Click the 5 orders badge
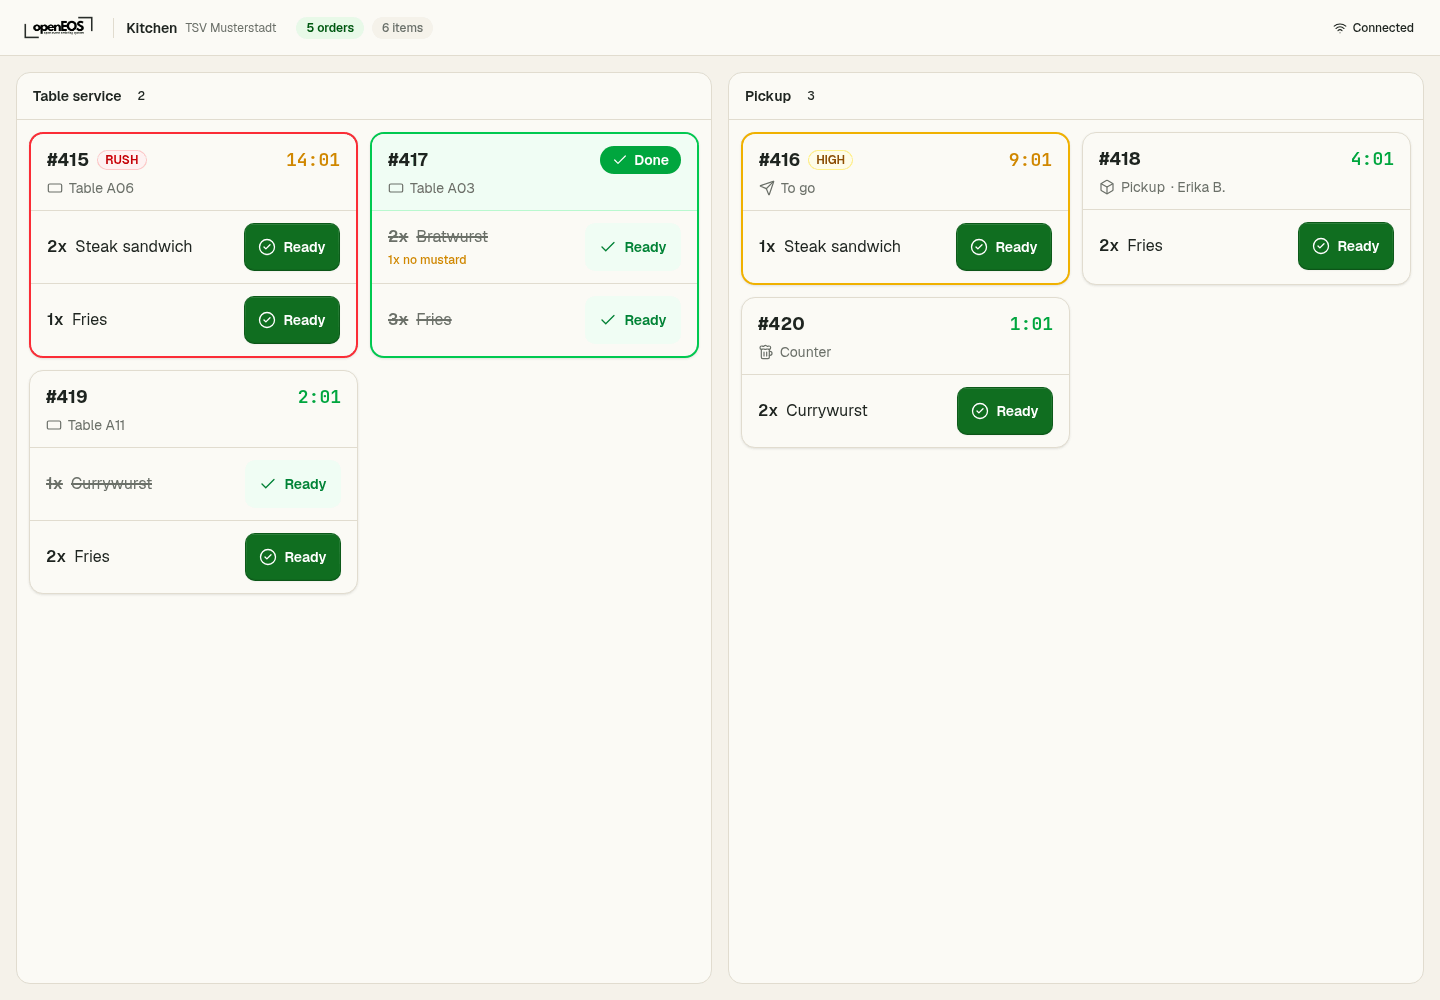1440x1000 pixels. [x=330, y=28]
